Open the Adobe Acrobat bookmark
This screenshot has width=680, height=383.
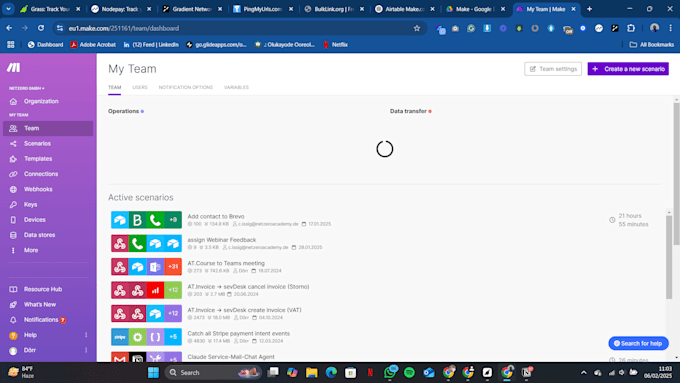pos(93,45)
